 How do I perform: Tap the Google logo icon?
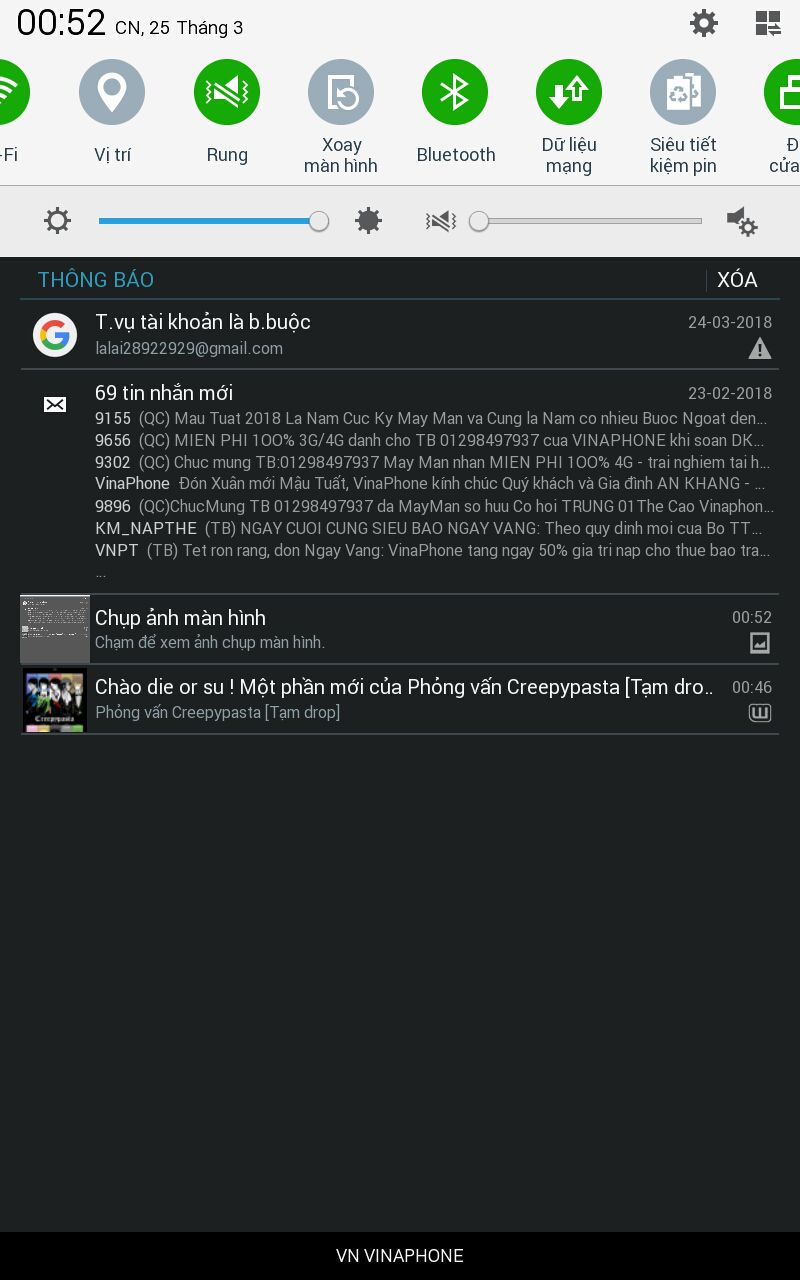tap(55, 335)
